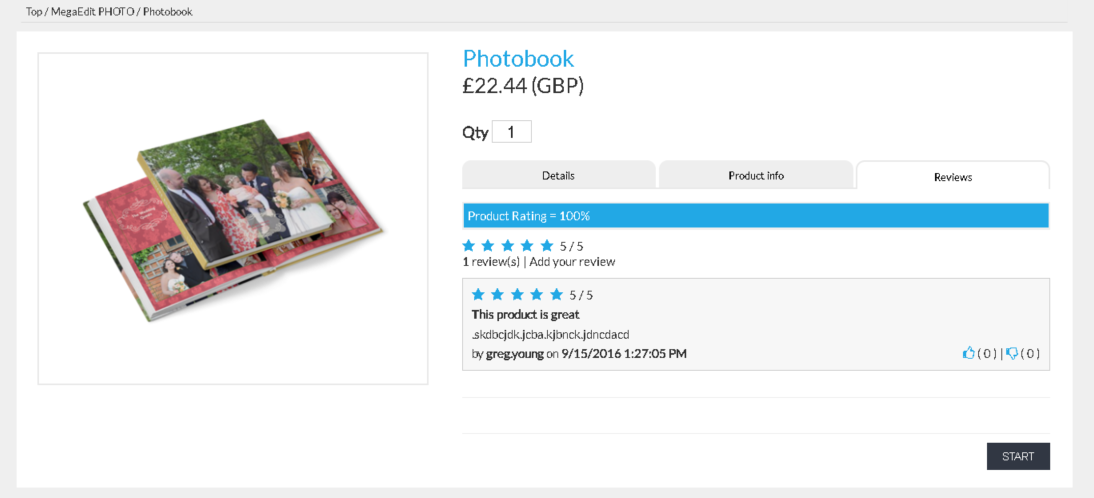Click fifth star in greg.young's review
The height and width of the screenshot is (498, 1094).
point(556,294)
